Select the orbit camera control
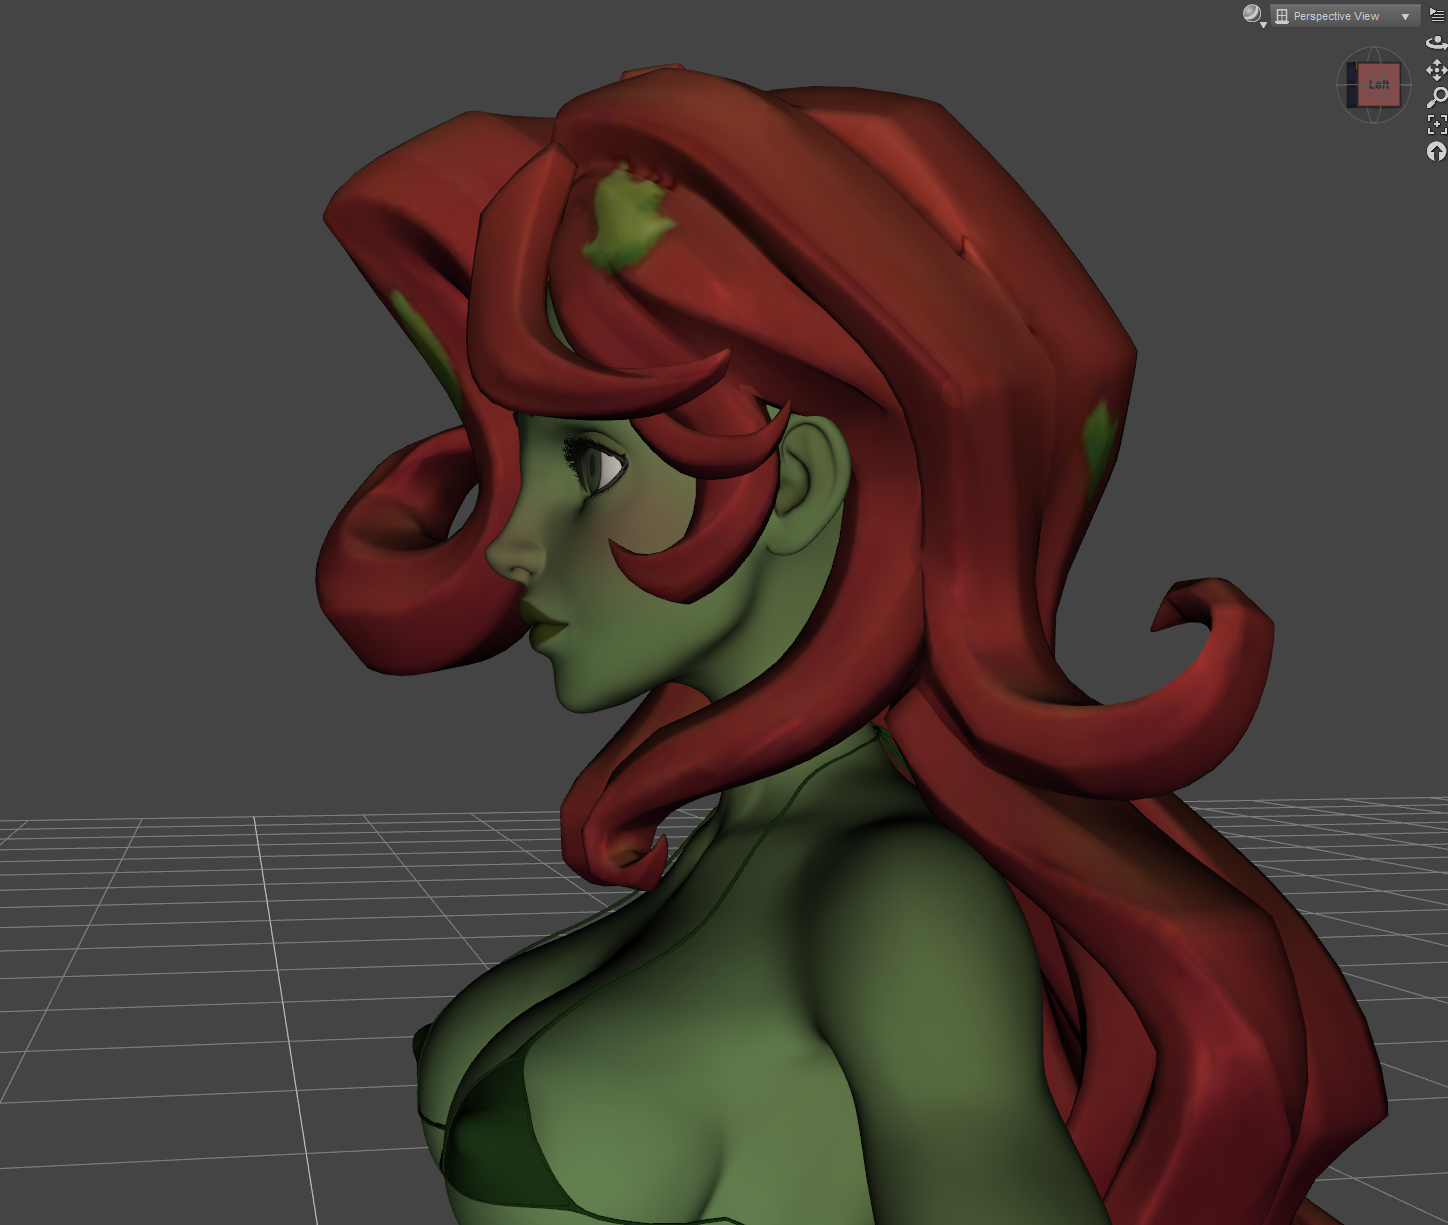Viewport: 1448px width, 1225px height. click(x=1437, y=42)
